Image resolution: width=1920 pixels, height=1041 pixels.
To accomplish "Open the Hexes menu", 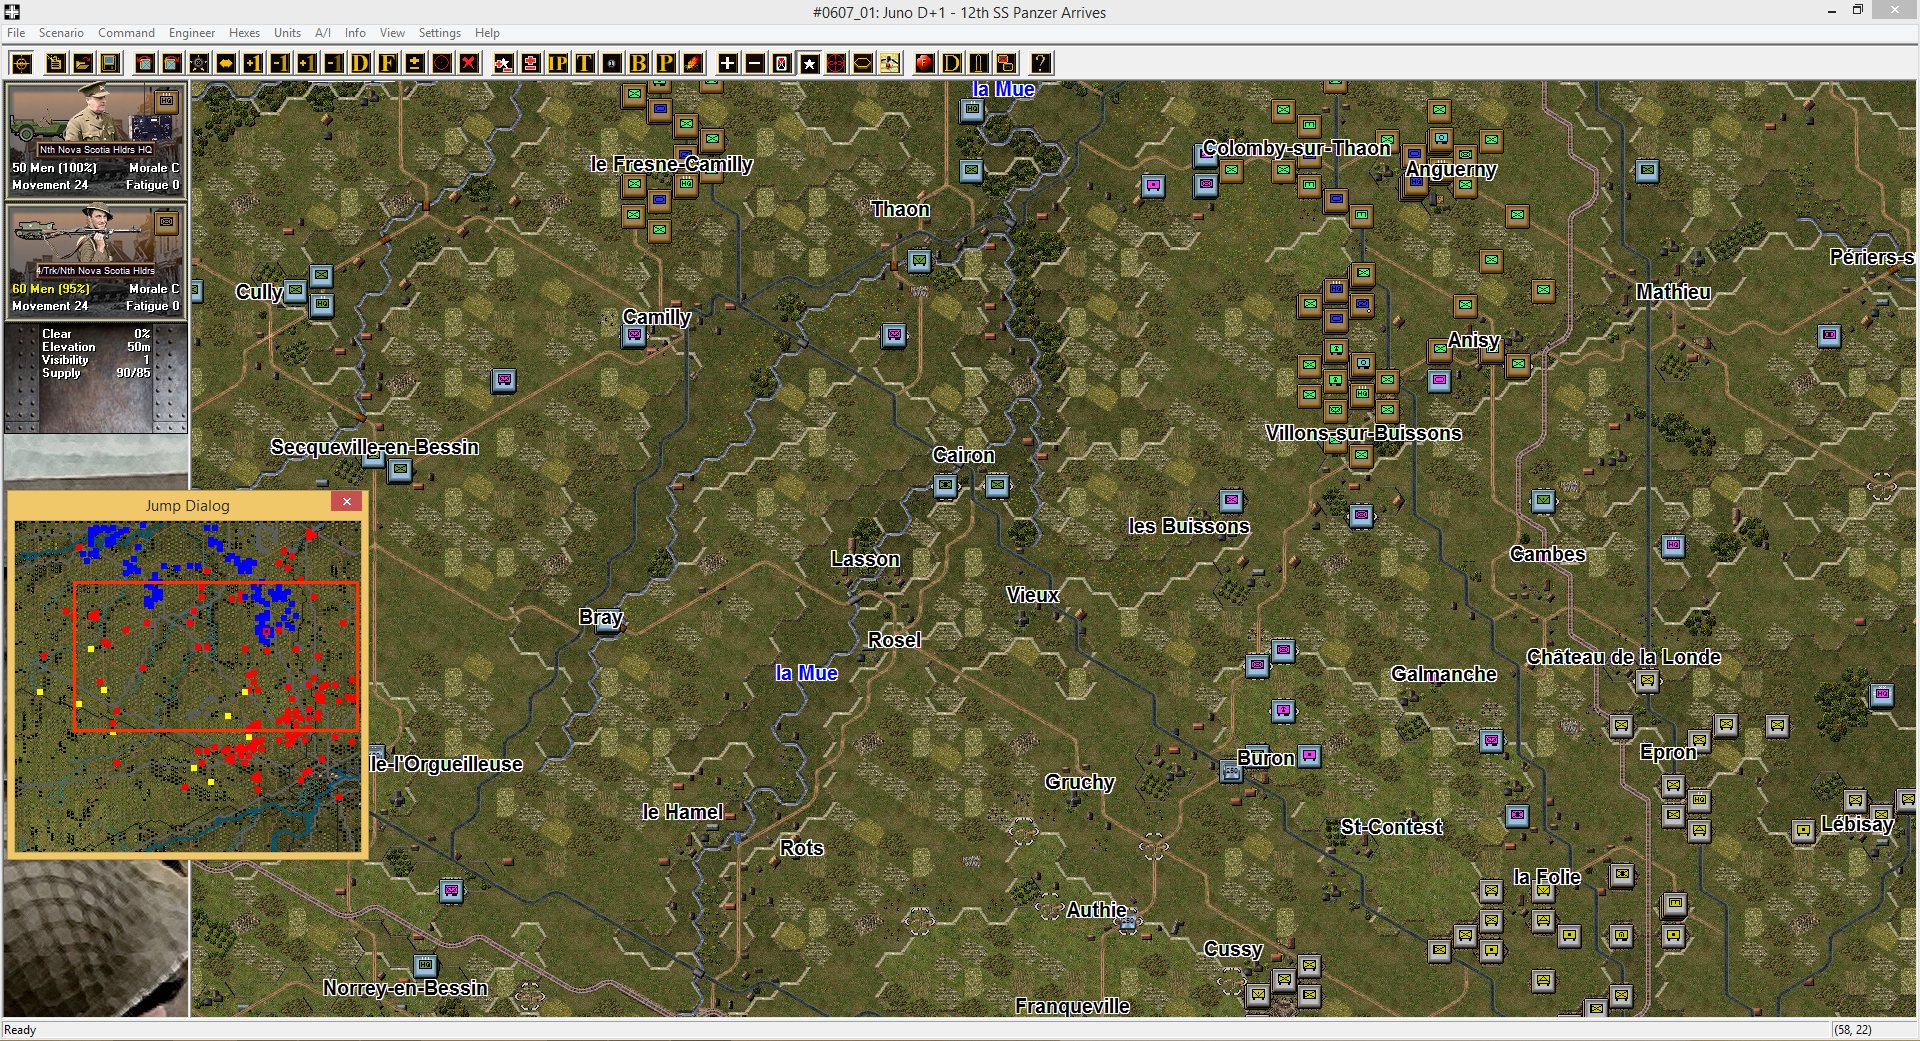I will [x=244, y=33].
